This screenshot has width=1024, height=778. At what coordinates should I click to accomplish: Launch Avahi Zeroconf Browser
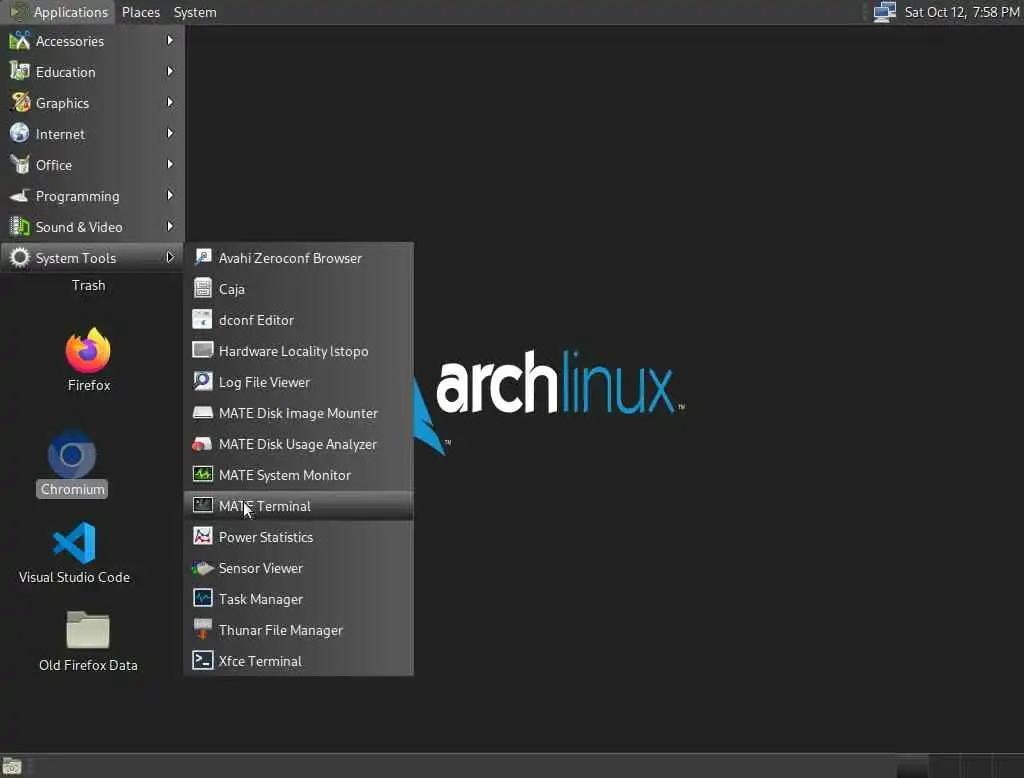point(298,258)
